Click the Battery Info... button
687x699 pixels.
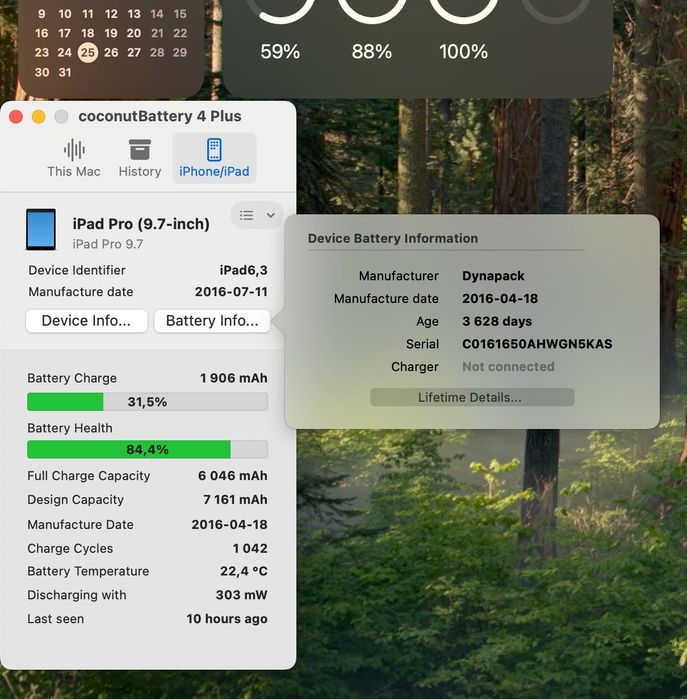pos(212,321)
